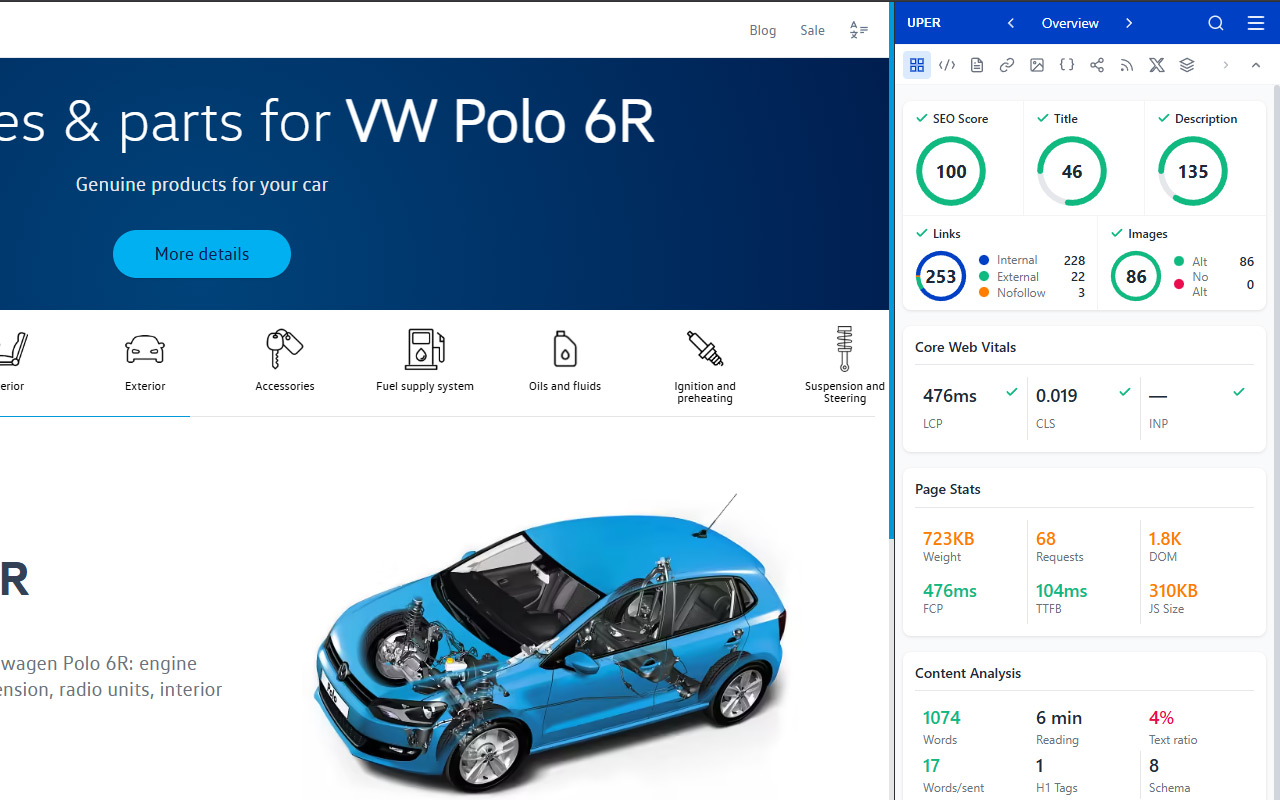
Task: Click the Oils and fluids category label
Action: (565, 386)
